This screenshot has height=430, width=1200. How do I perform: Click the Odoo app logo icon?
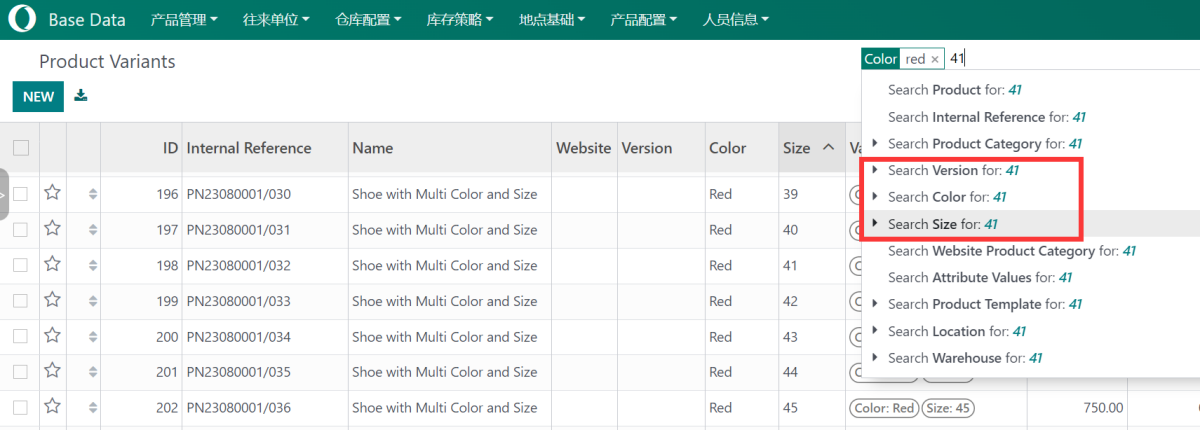pyautogui.click(x=22, y=19)
